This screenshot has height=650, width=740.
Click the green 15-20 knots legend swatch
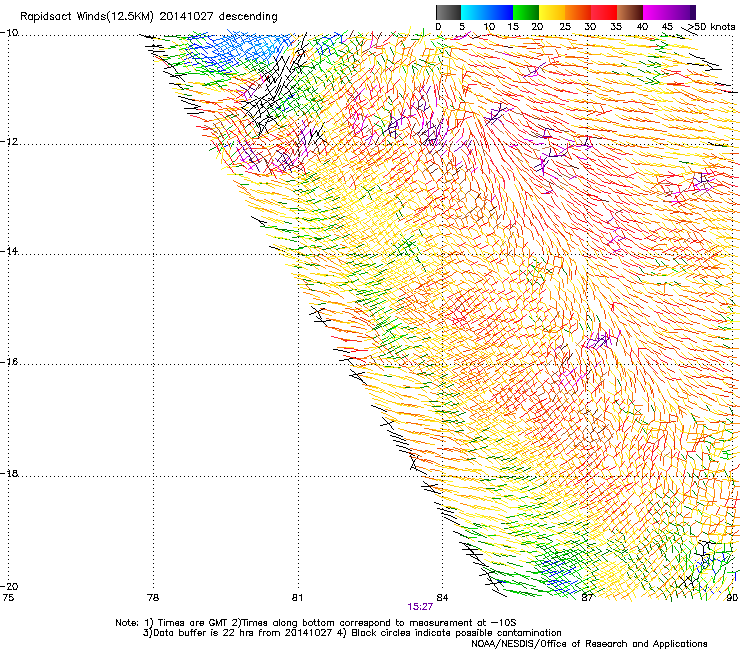526,12
